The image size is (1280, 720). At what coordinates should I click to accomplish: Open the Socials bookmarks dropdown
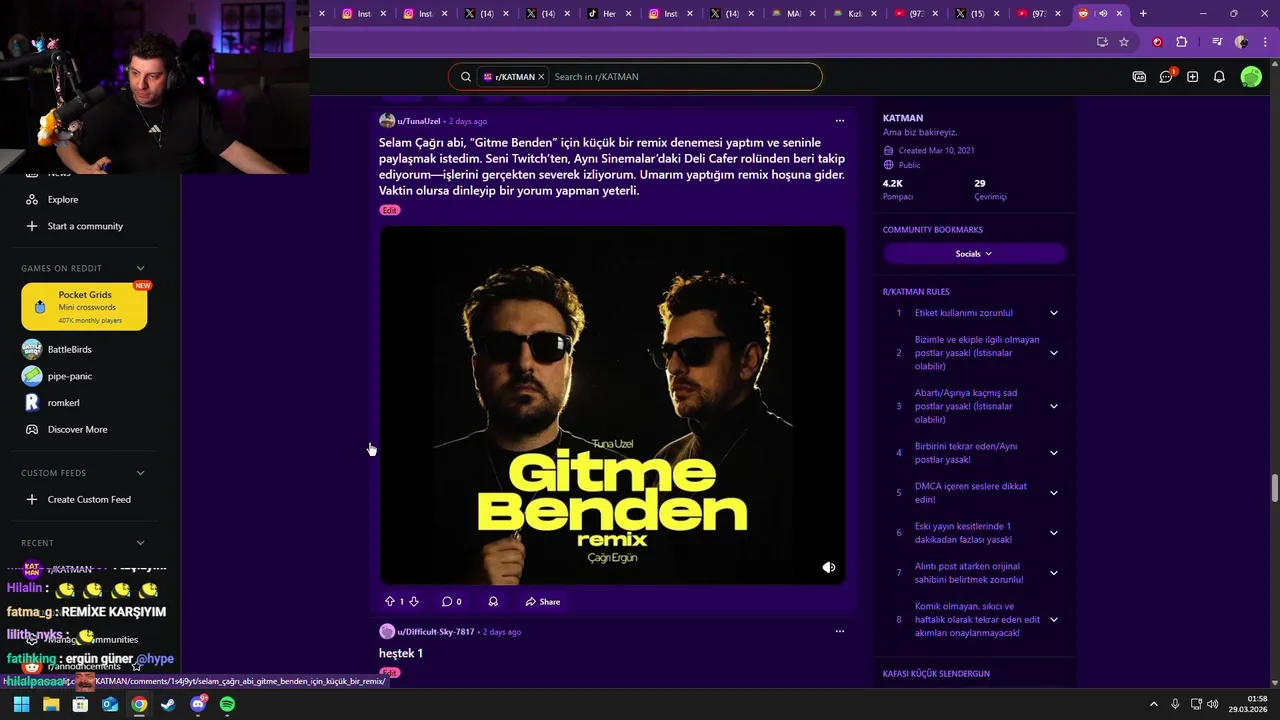(974, 254)
